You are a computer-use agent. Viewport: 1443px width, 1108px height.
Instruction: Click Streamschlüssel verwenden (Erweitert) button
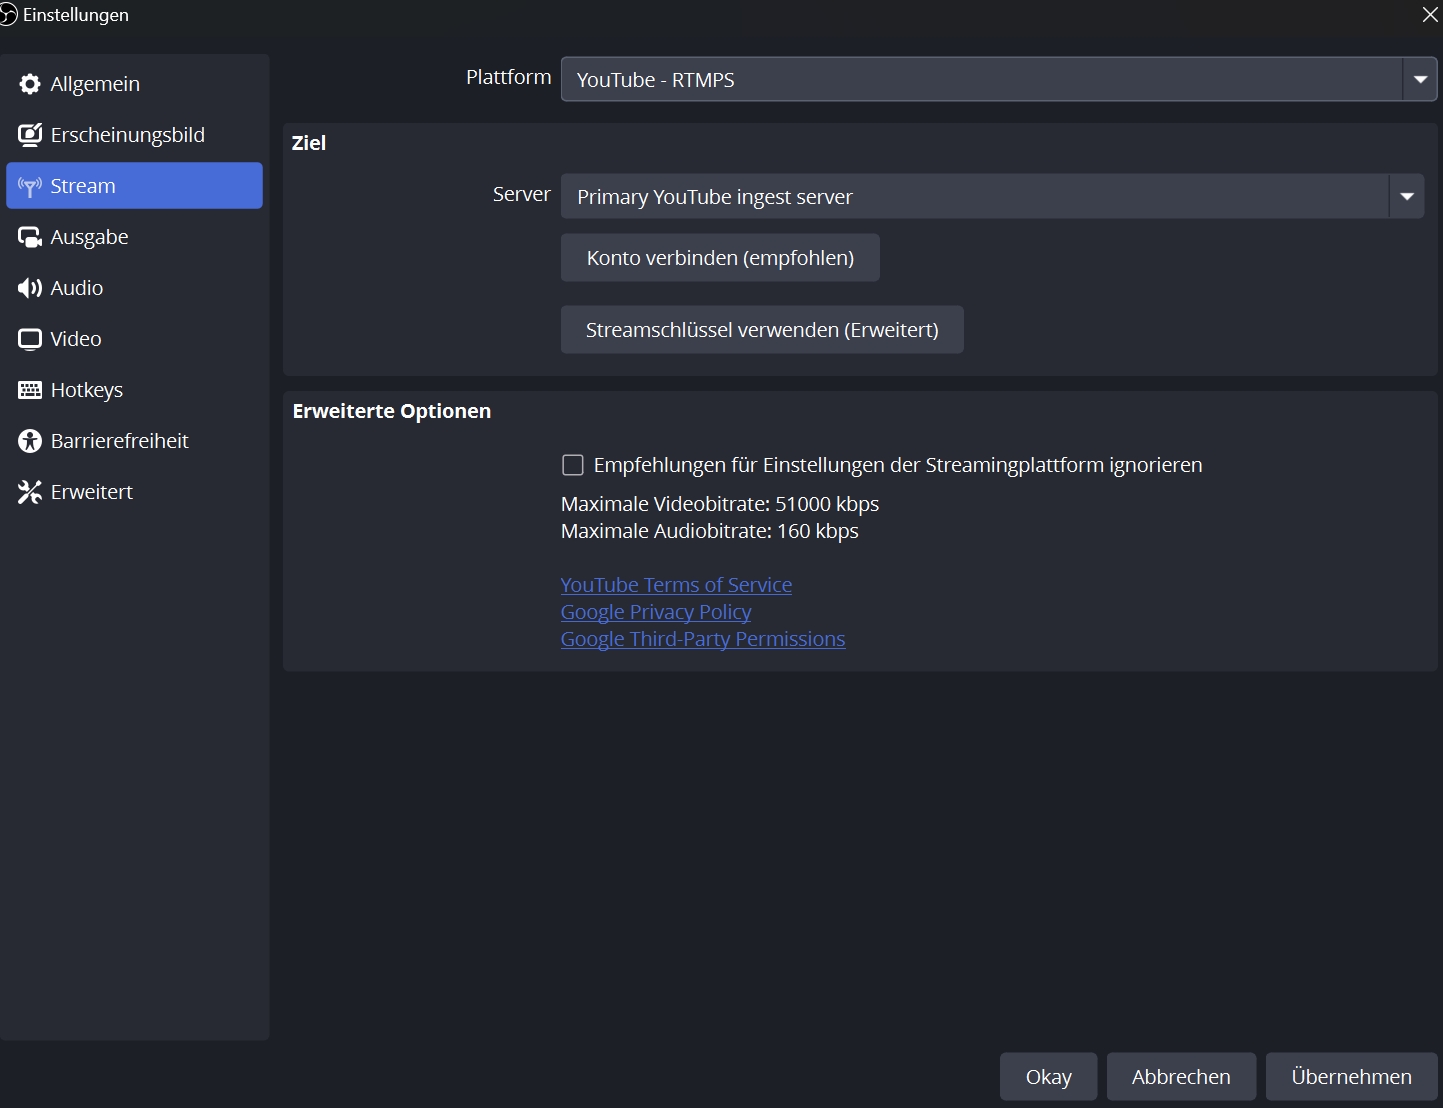click(x=762, y=330)
